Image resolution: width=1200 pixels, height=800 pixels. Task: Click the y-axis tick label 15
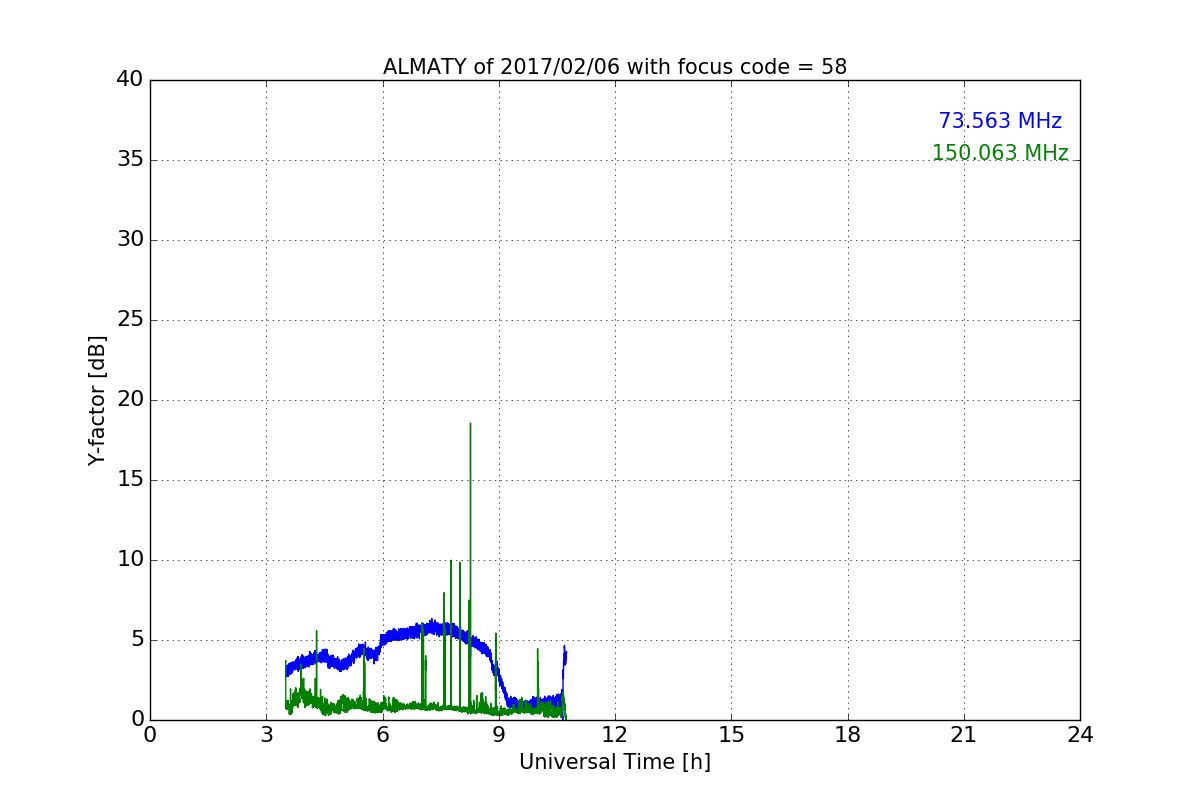point(130,480)
